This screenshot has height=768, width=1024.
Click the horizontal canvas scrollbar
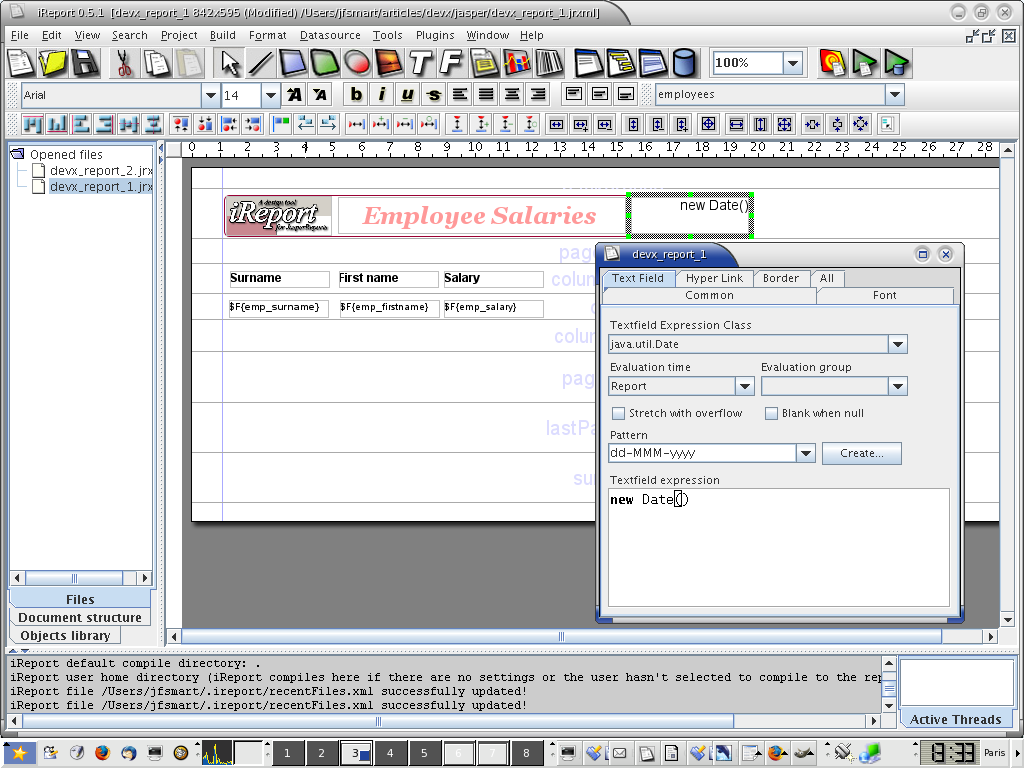(561, 636)
